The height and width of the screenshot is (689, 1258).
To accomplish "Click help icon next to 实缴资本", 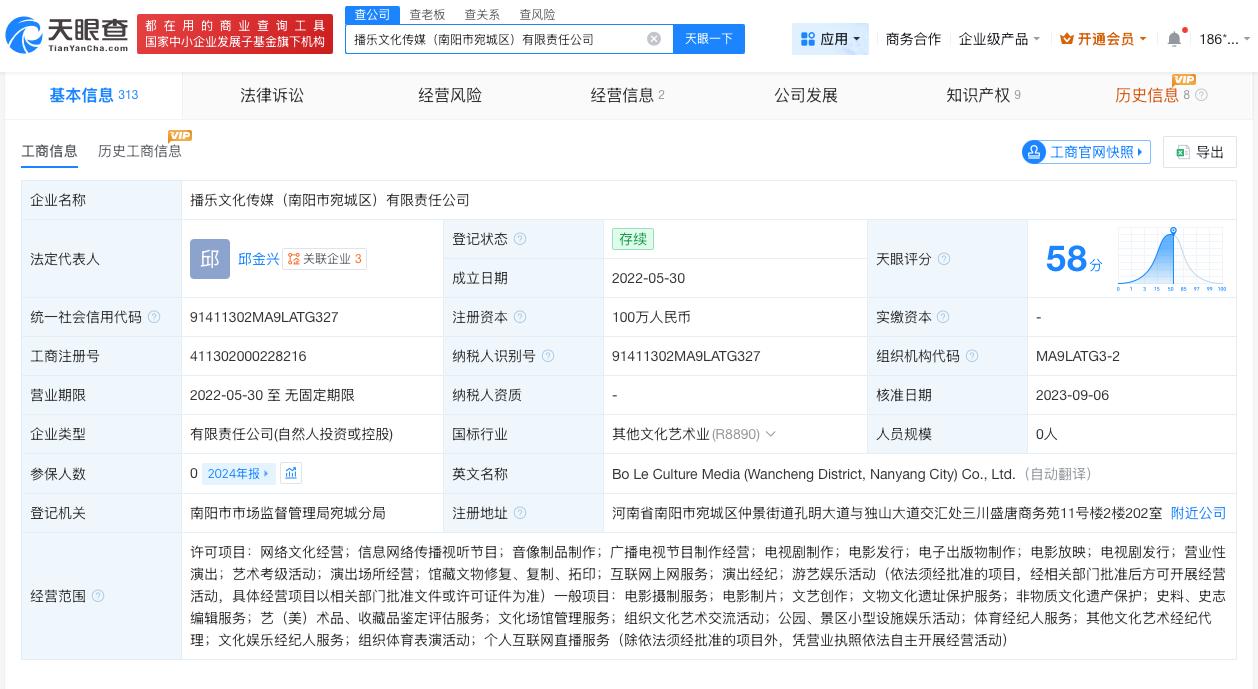I will [943, 317].
